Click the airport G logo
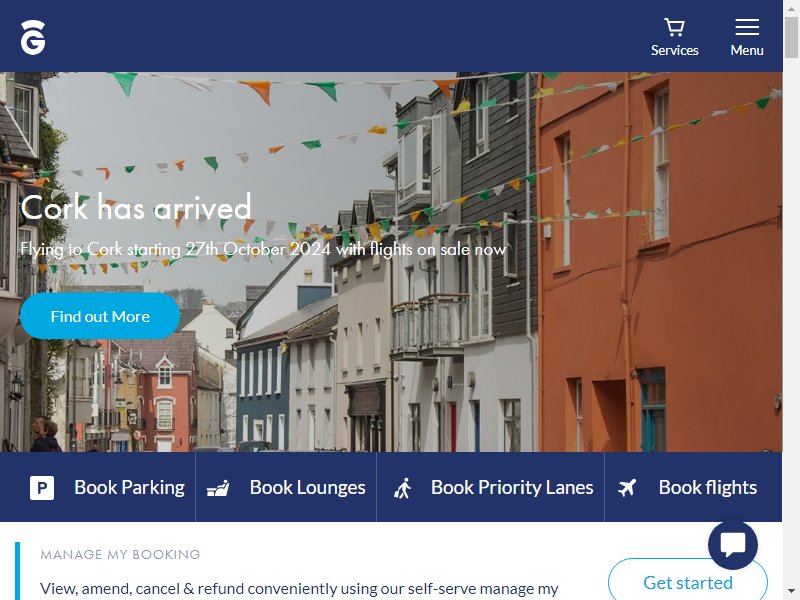800x600 pixels. coord(33,37)
